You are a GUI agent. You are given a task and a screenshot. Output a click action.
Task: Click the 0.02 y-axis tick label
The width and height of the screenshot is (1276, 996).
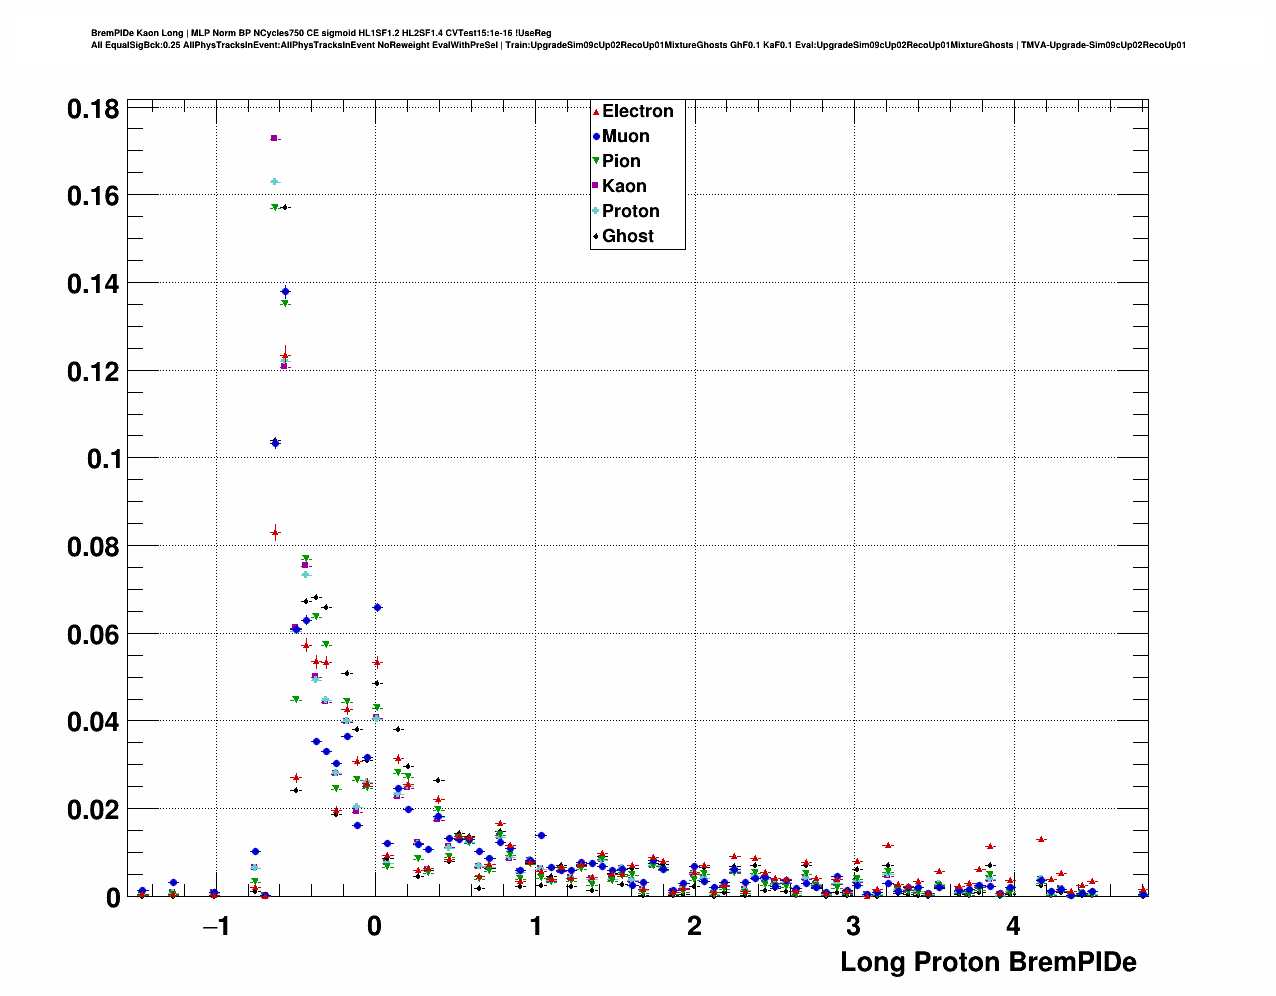pyautogui.click(x=93, y=810)
